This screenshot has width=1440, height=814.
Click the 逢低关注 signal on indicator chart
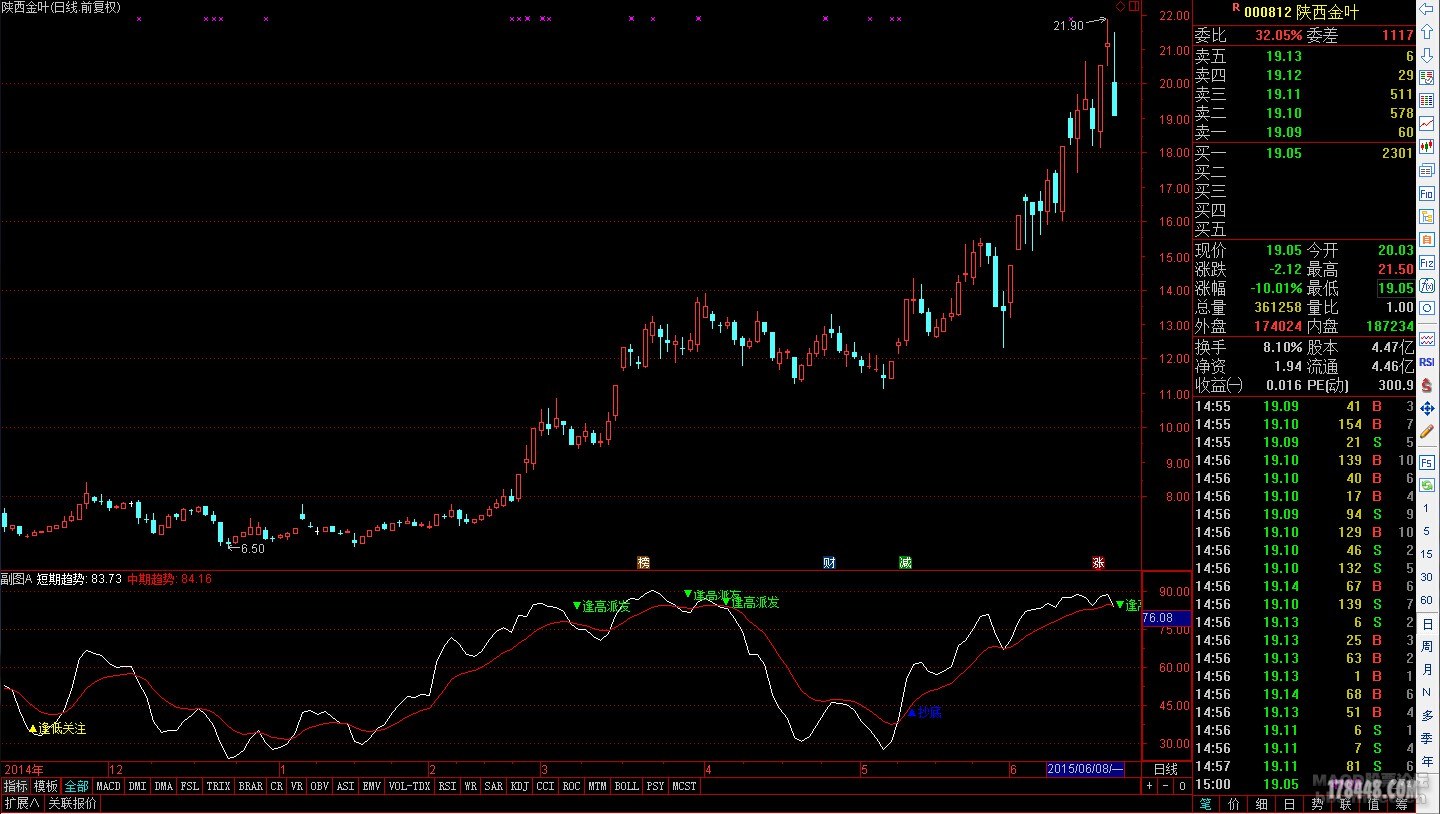click(57, 728)
